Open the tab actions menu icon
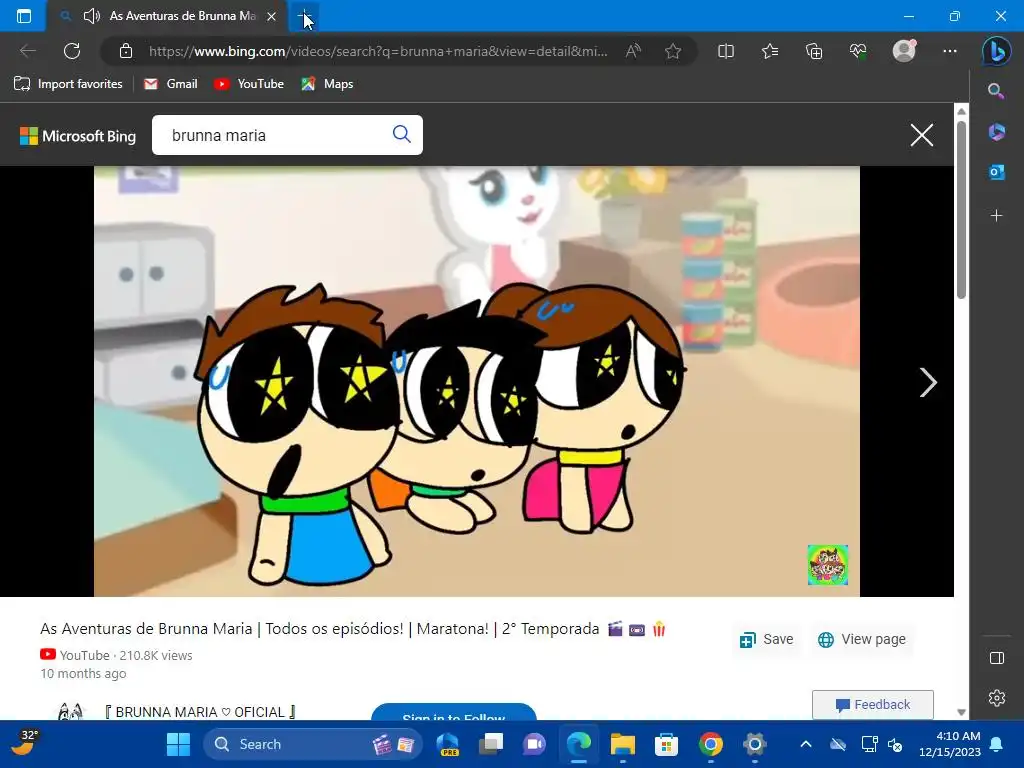 click(x=24, y=16)
